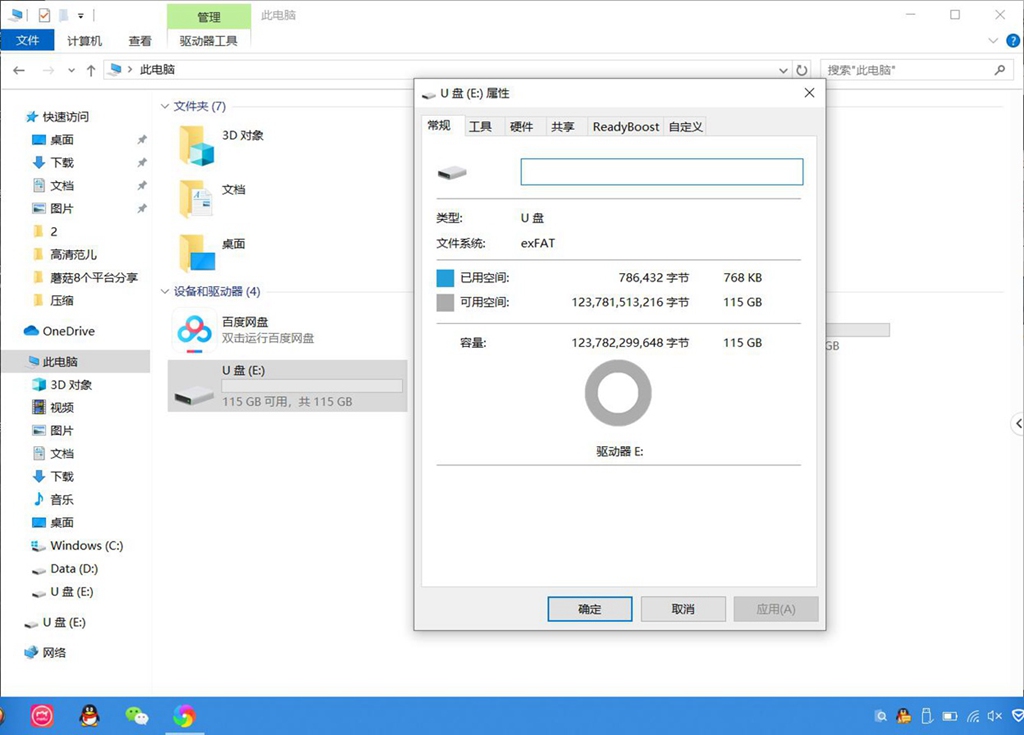Open the pink app taskbar icon
Screen dimensions: 1024x735
coord(42,716)
